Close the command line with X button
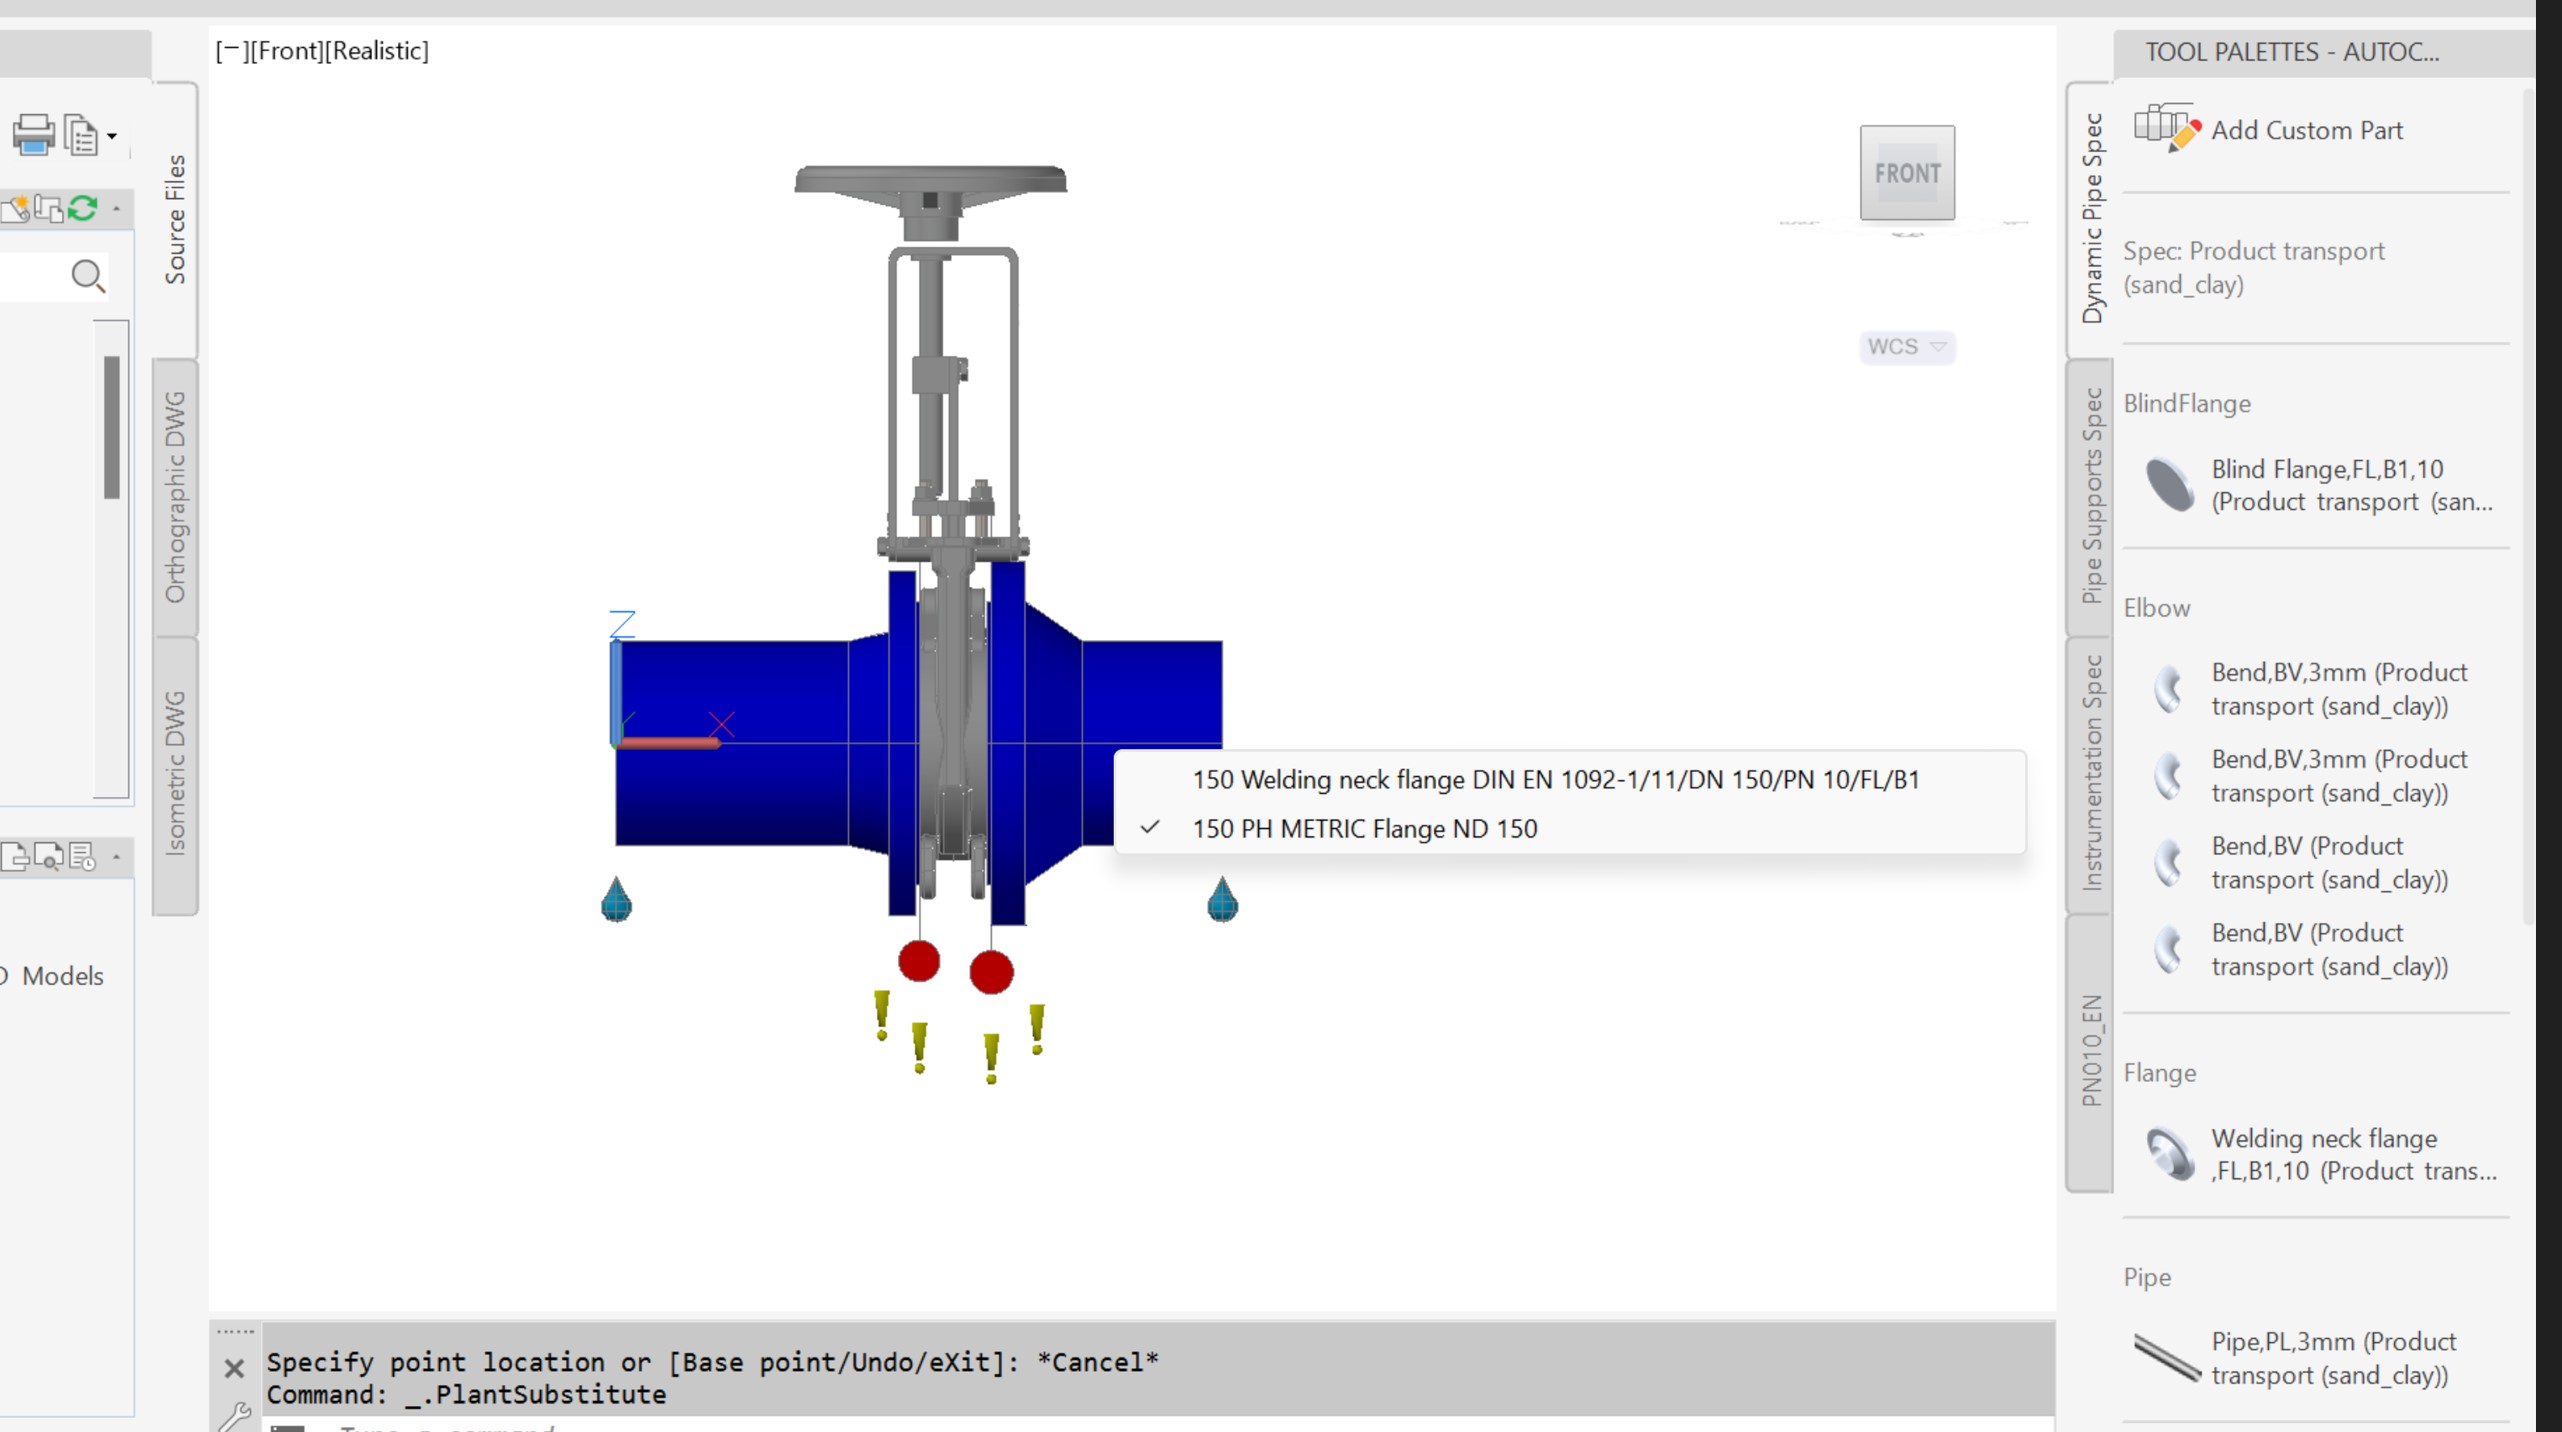Screen dimensions: 2562x1432 coord(234,1369)
